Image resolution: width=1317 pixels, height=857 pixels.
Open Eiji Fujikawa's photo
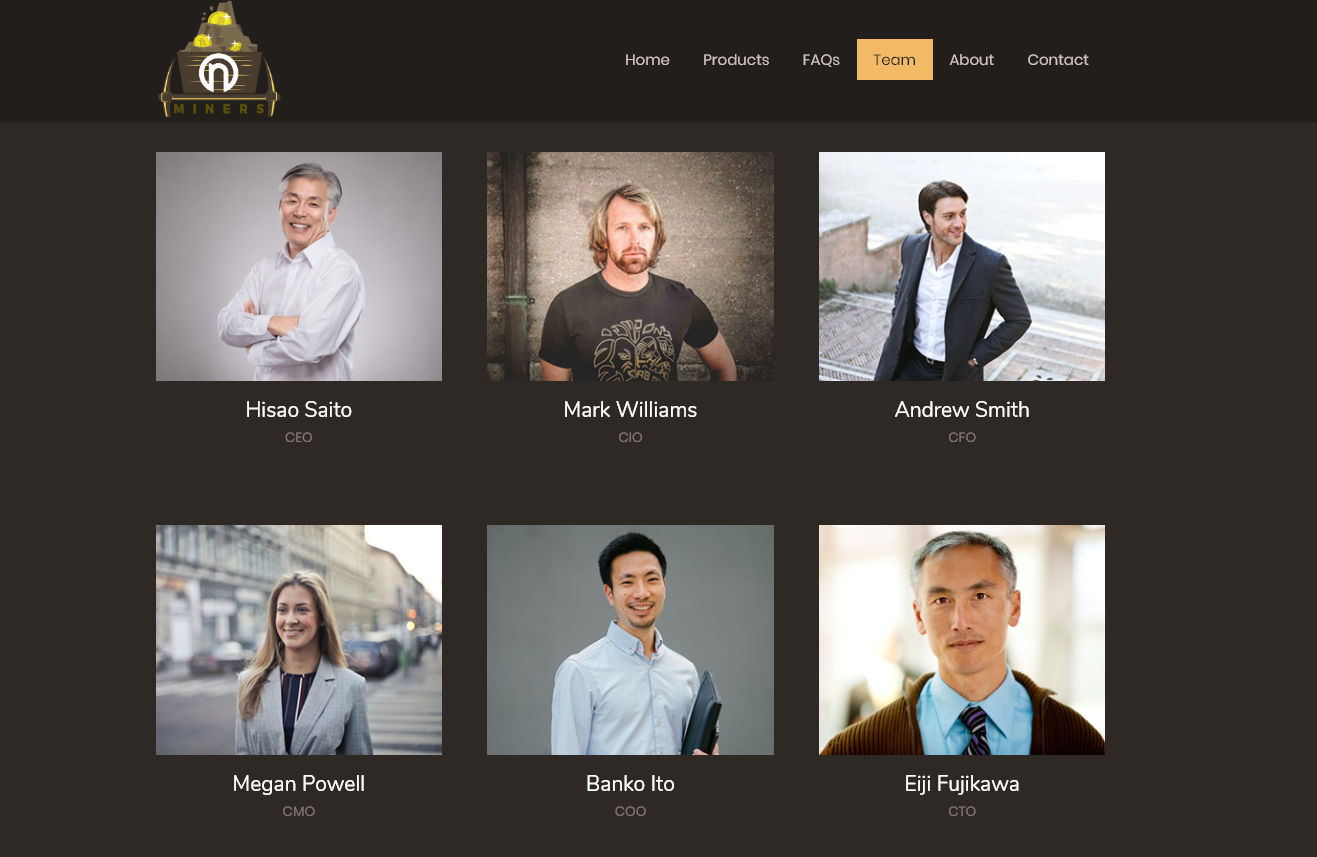tap(962, 640)
